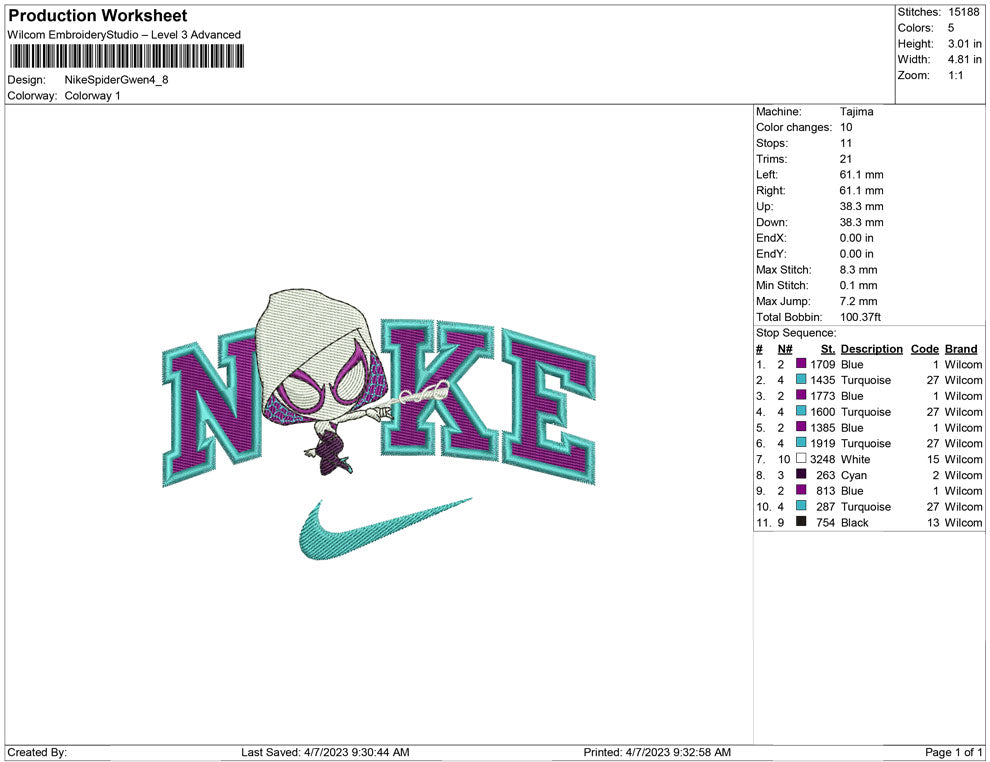The width and height of the screenshot is (990, 762).
Task: Click the Total Bobbin value '100.37ft'
Action: pos(860,317)
